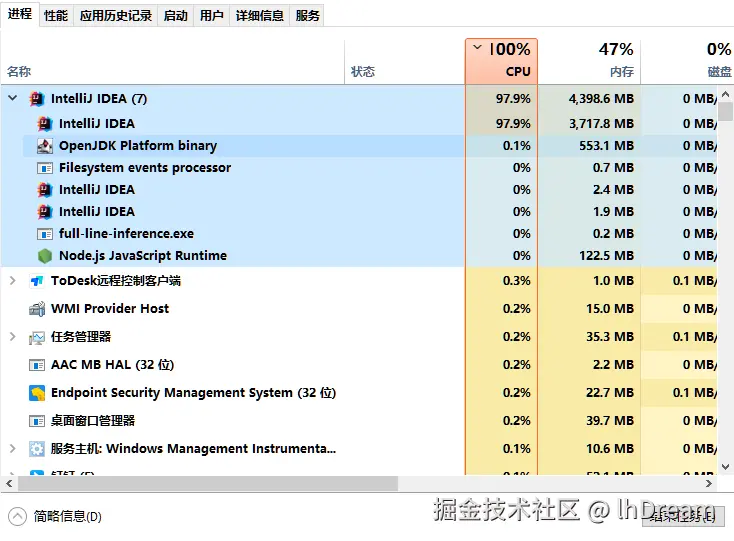Click the Endpoint Security Management System icon
The image size is (734, 541).
click(37, 393)
